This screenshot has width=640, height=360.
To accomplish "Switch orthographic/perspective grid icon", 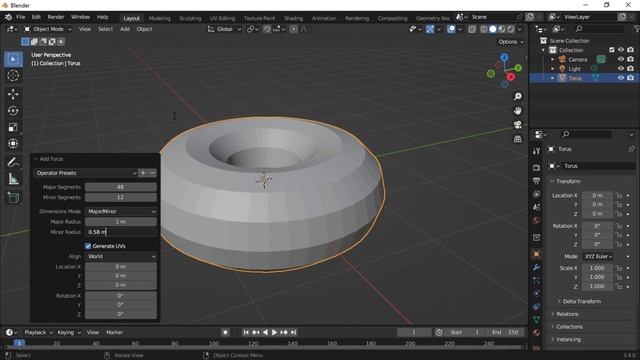I will pyautogui.click(x=518, y=139).
